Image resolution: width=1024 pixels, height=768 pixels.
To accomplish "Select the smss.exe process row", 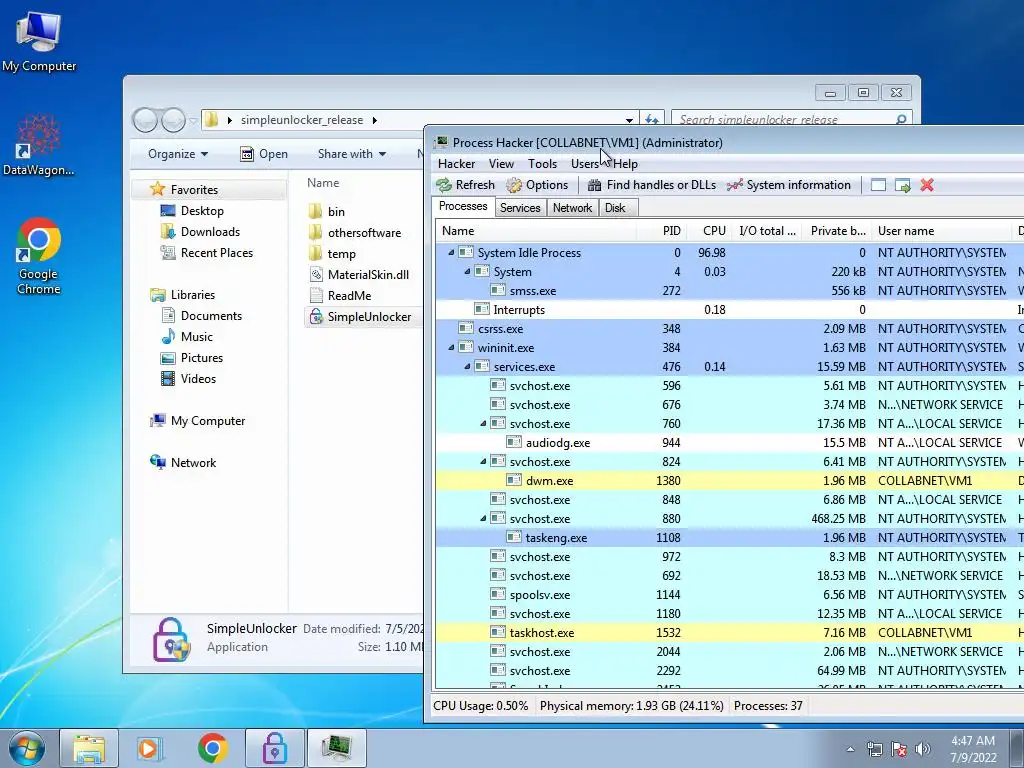I will pos(729,291).
